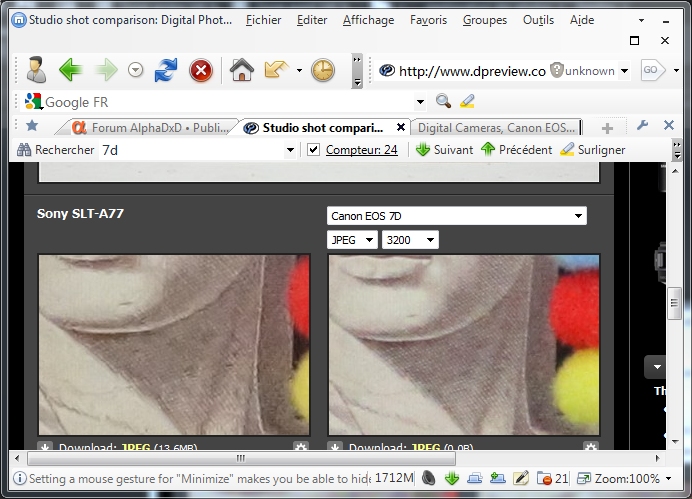Open the Favoris menu
This screenshot has height=499, width=692.
(428, 20)
